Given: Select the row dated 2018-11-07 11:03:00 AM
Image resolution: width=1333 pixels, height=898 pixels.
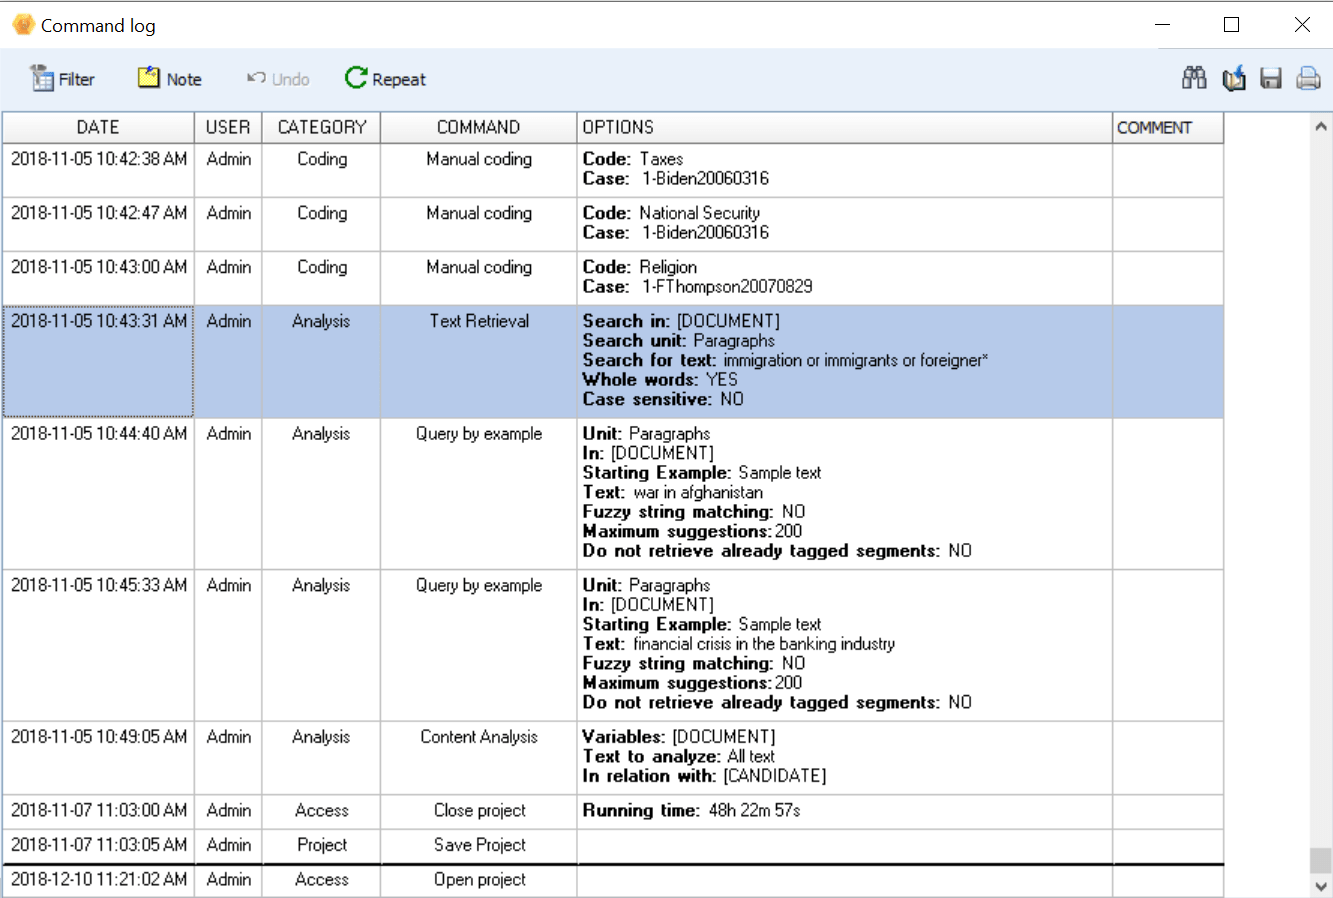Looking at the screenshot, I should coord(612,811).
